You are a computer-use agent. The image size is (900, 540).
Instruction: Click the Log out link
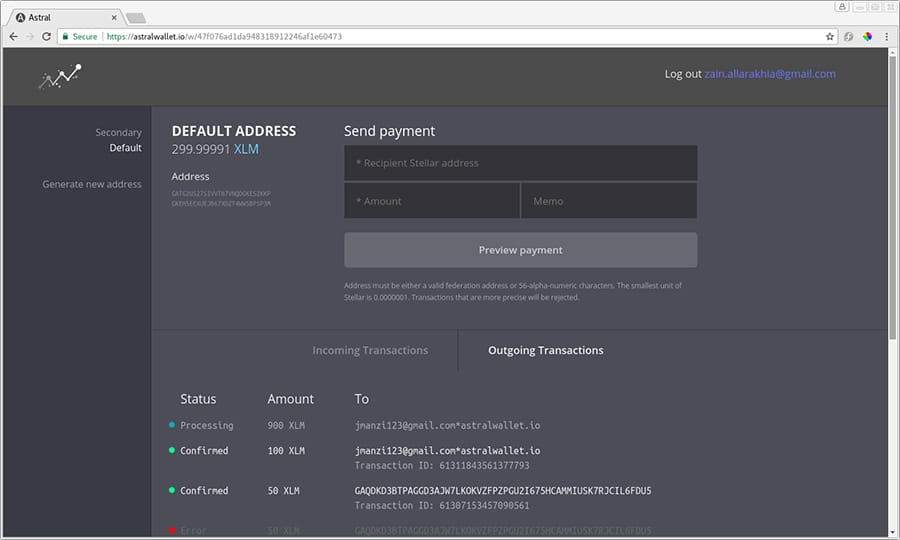pos(682,74)
